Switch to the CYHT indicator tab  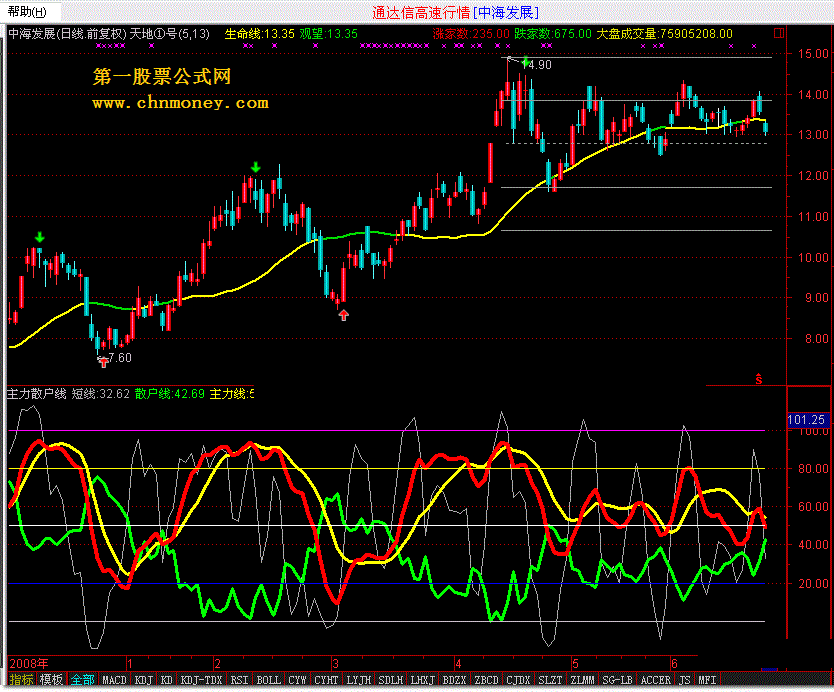(326, 680)
